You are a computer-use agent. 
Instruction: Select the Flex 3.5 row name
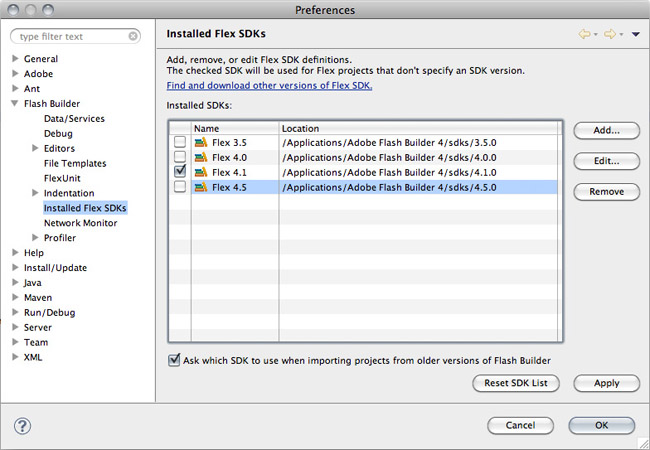tap(229, 143)
